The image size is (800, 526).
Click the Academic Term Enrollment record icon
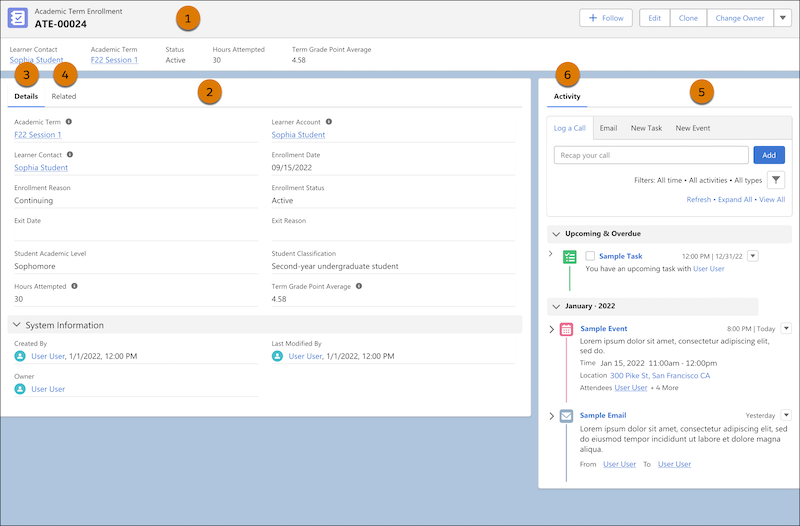[18, 18]
